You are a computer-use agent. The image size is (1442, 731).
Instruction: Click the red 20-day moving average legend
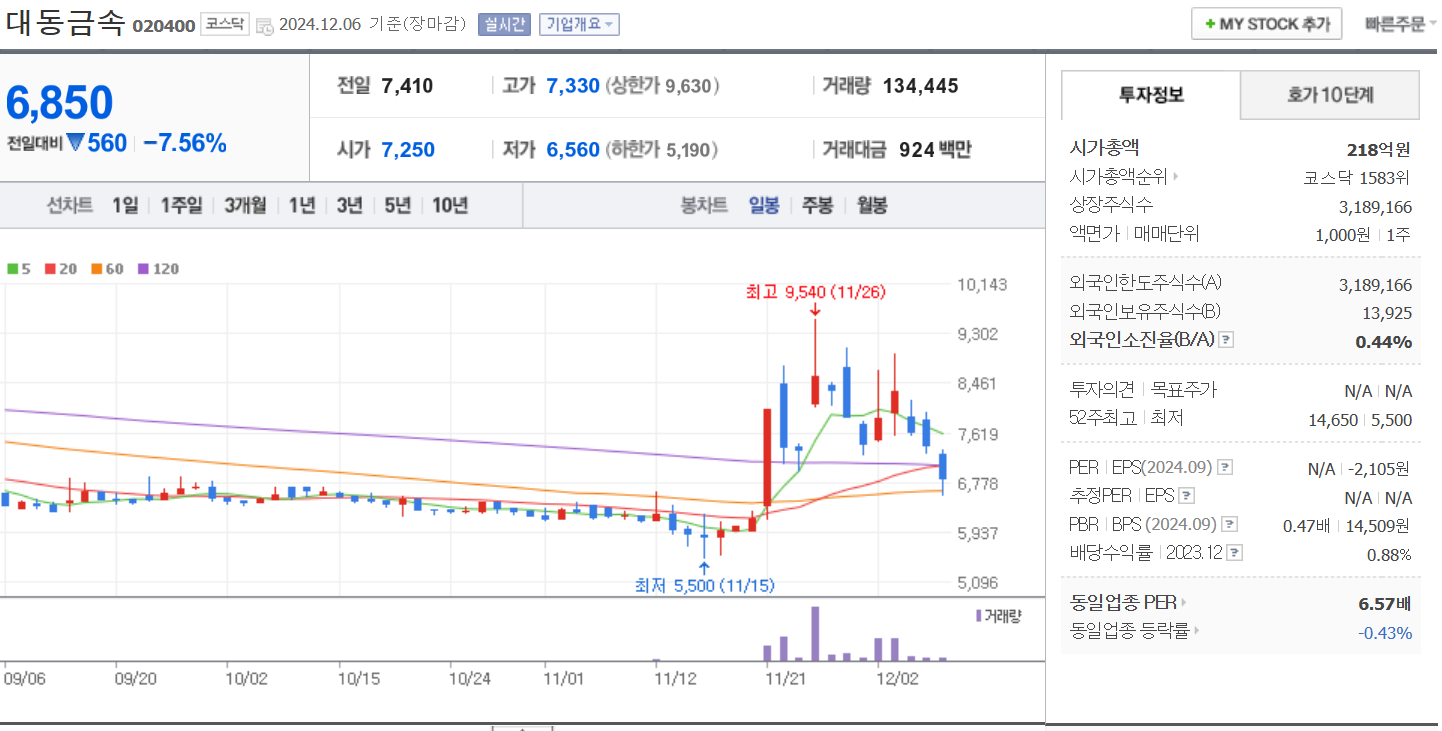click(x=60, y=269)
